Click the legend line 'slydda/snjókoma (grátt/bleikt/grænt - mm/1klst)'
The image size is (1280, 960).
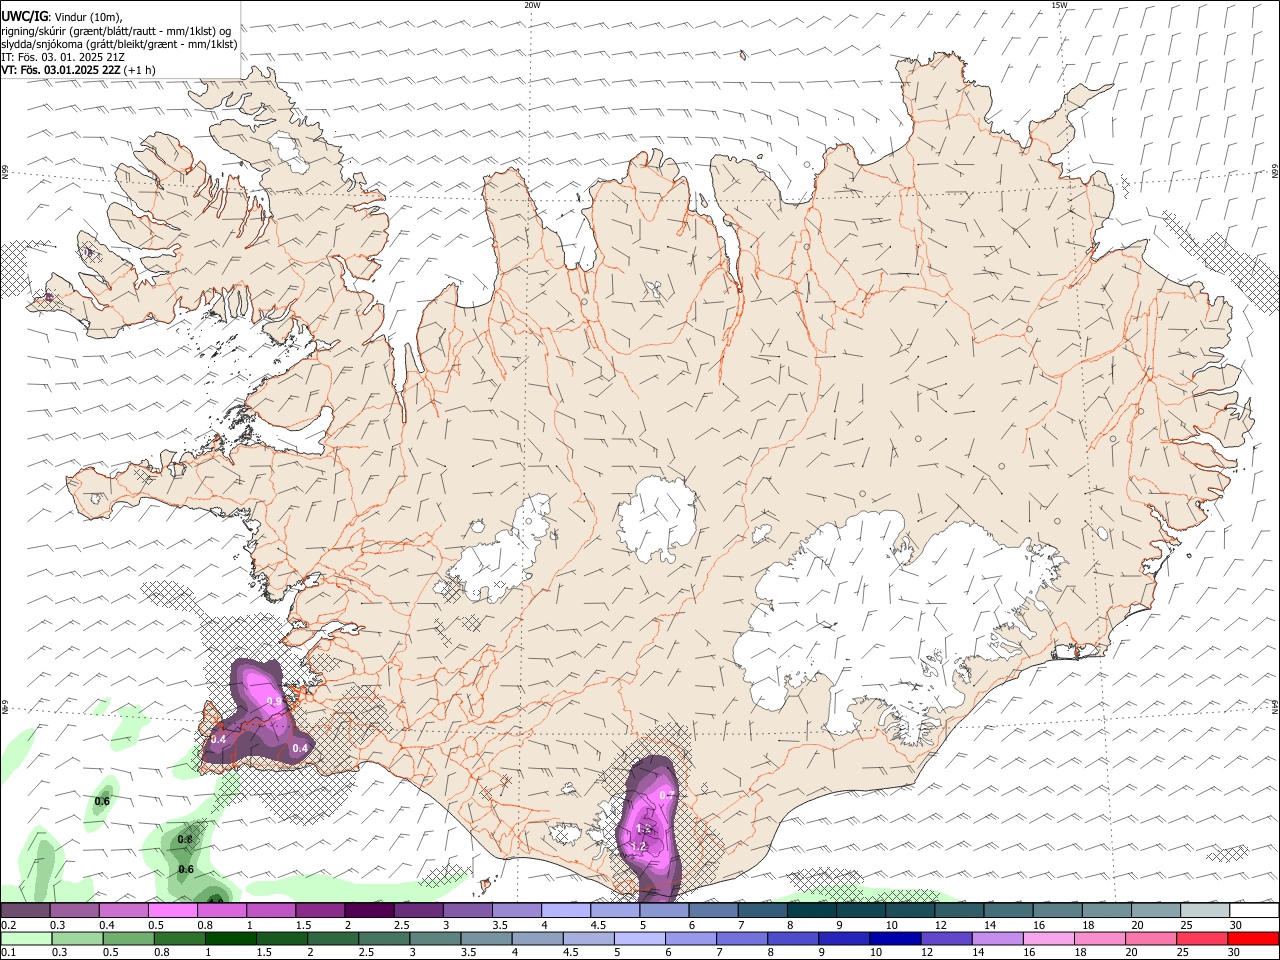[119, 44]
